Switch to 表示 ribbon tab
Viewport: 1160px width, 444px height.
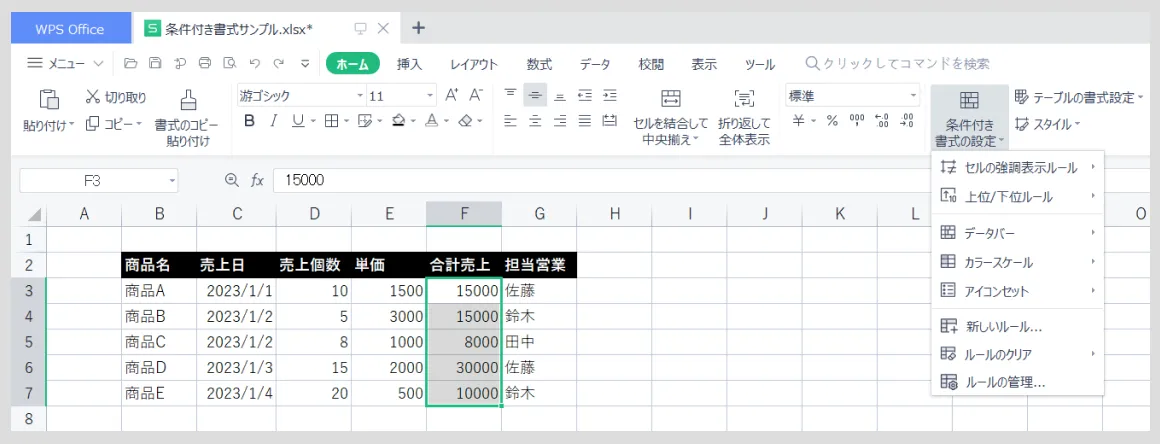(704, 64)
